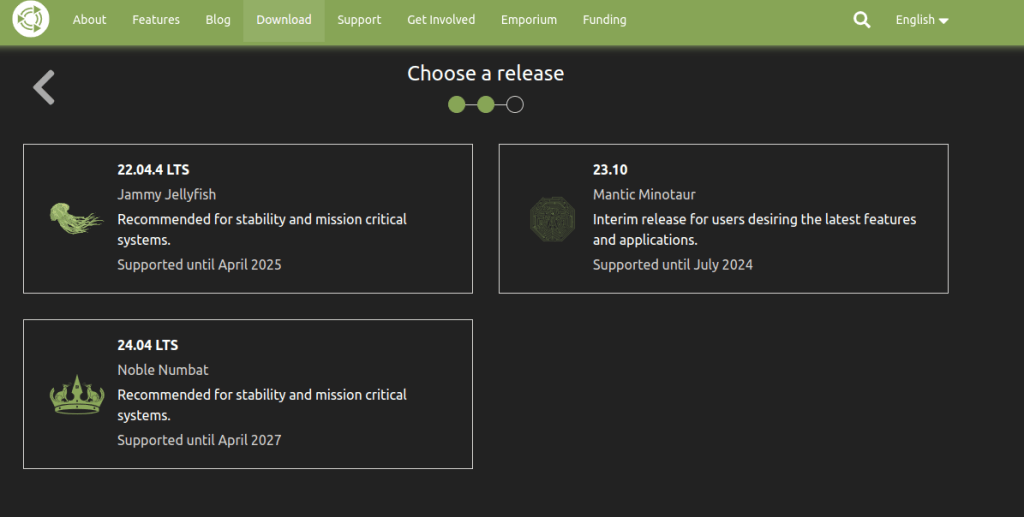Click the Mantic Minotaur maze icon
This screenshot has height=517, width=1024.
coord(552,218)
